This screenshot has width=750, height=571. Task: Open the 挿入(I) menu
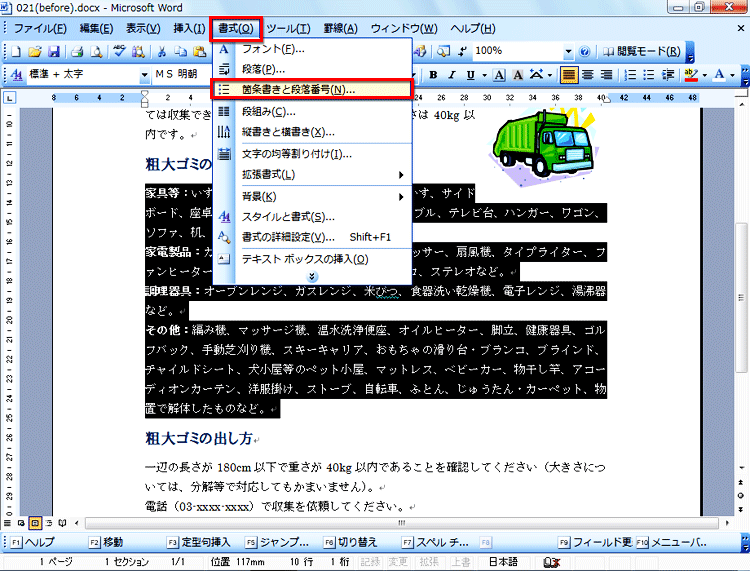click(x=189, y=29)
